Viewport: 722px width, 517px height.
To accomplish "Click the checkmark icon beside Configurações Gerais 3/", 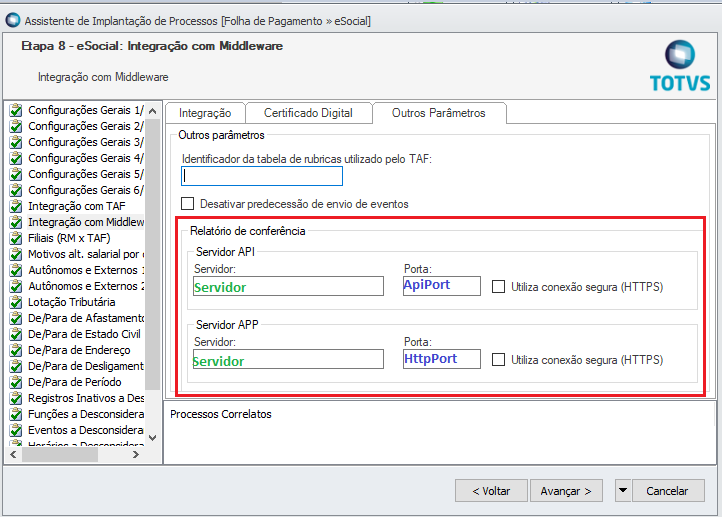I will pyautogui.click(x=16, y=142).
